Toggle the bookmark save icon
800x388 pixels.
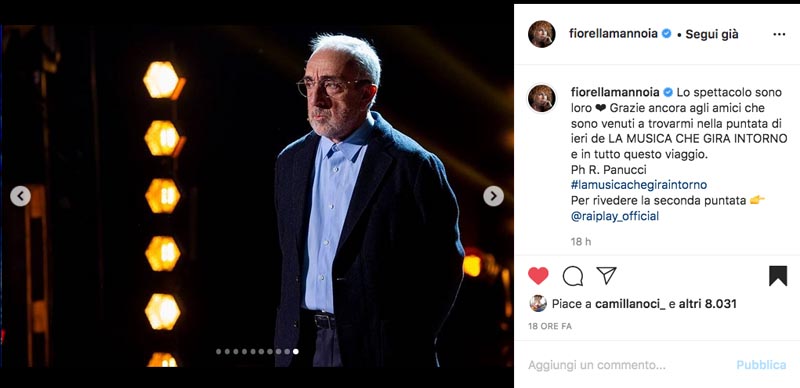coord(778,276)
